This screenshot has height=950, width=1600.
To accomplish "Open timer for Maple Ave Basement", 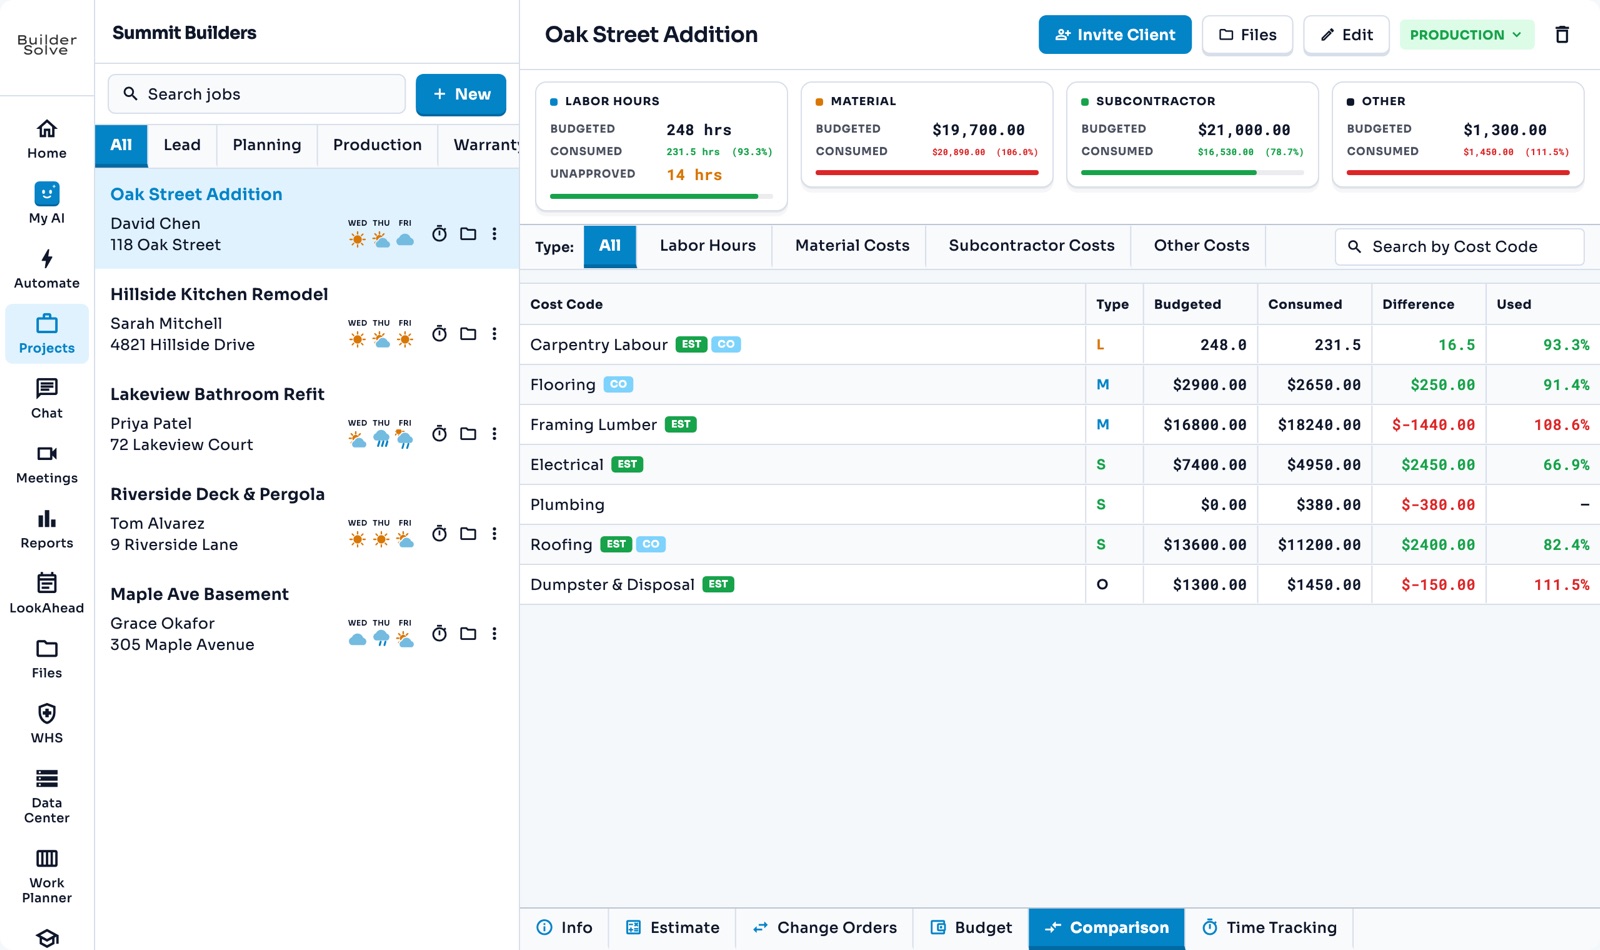I will coord(439,634).
